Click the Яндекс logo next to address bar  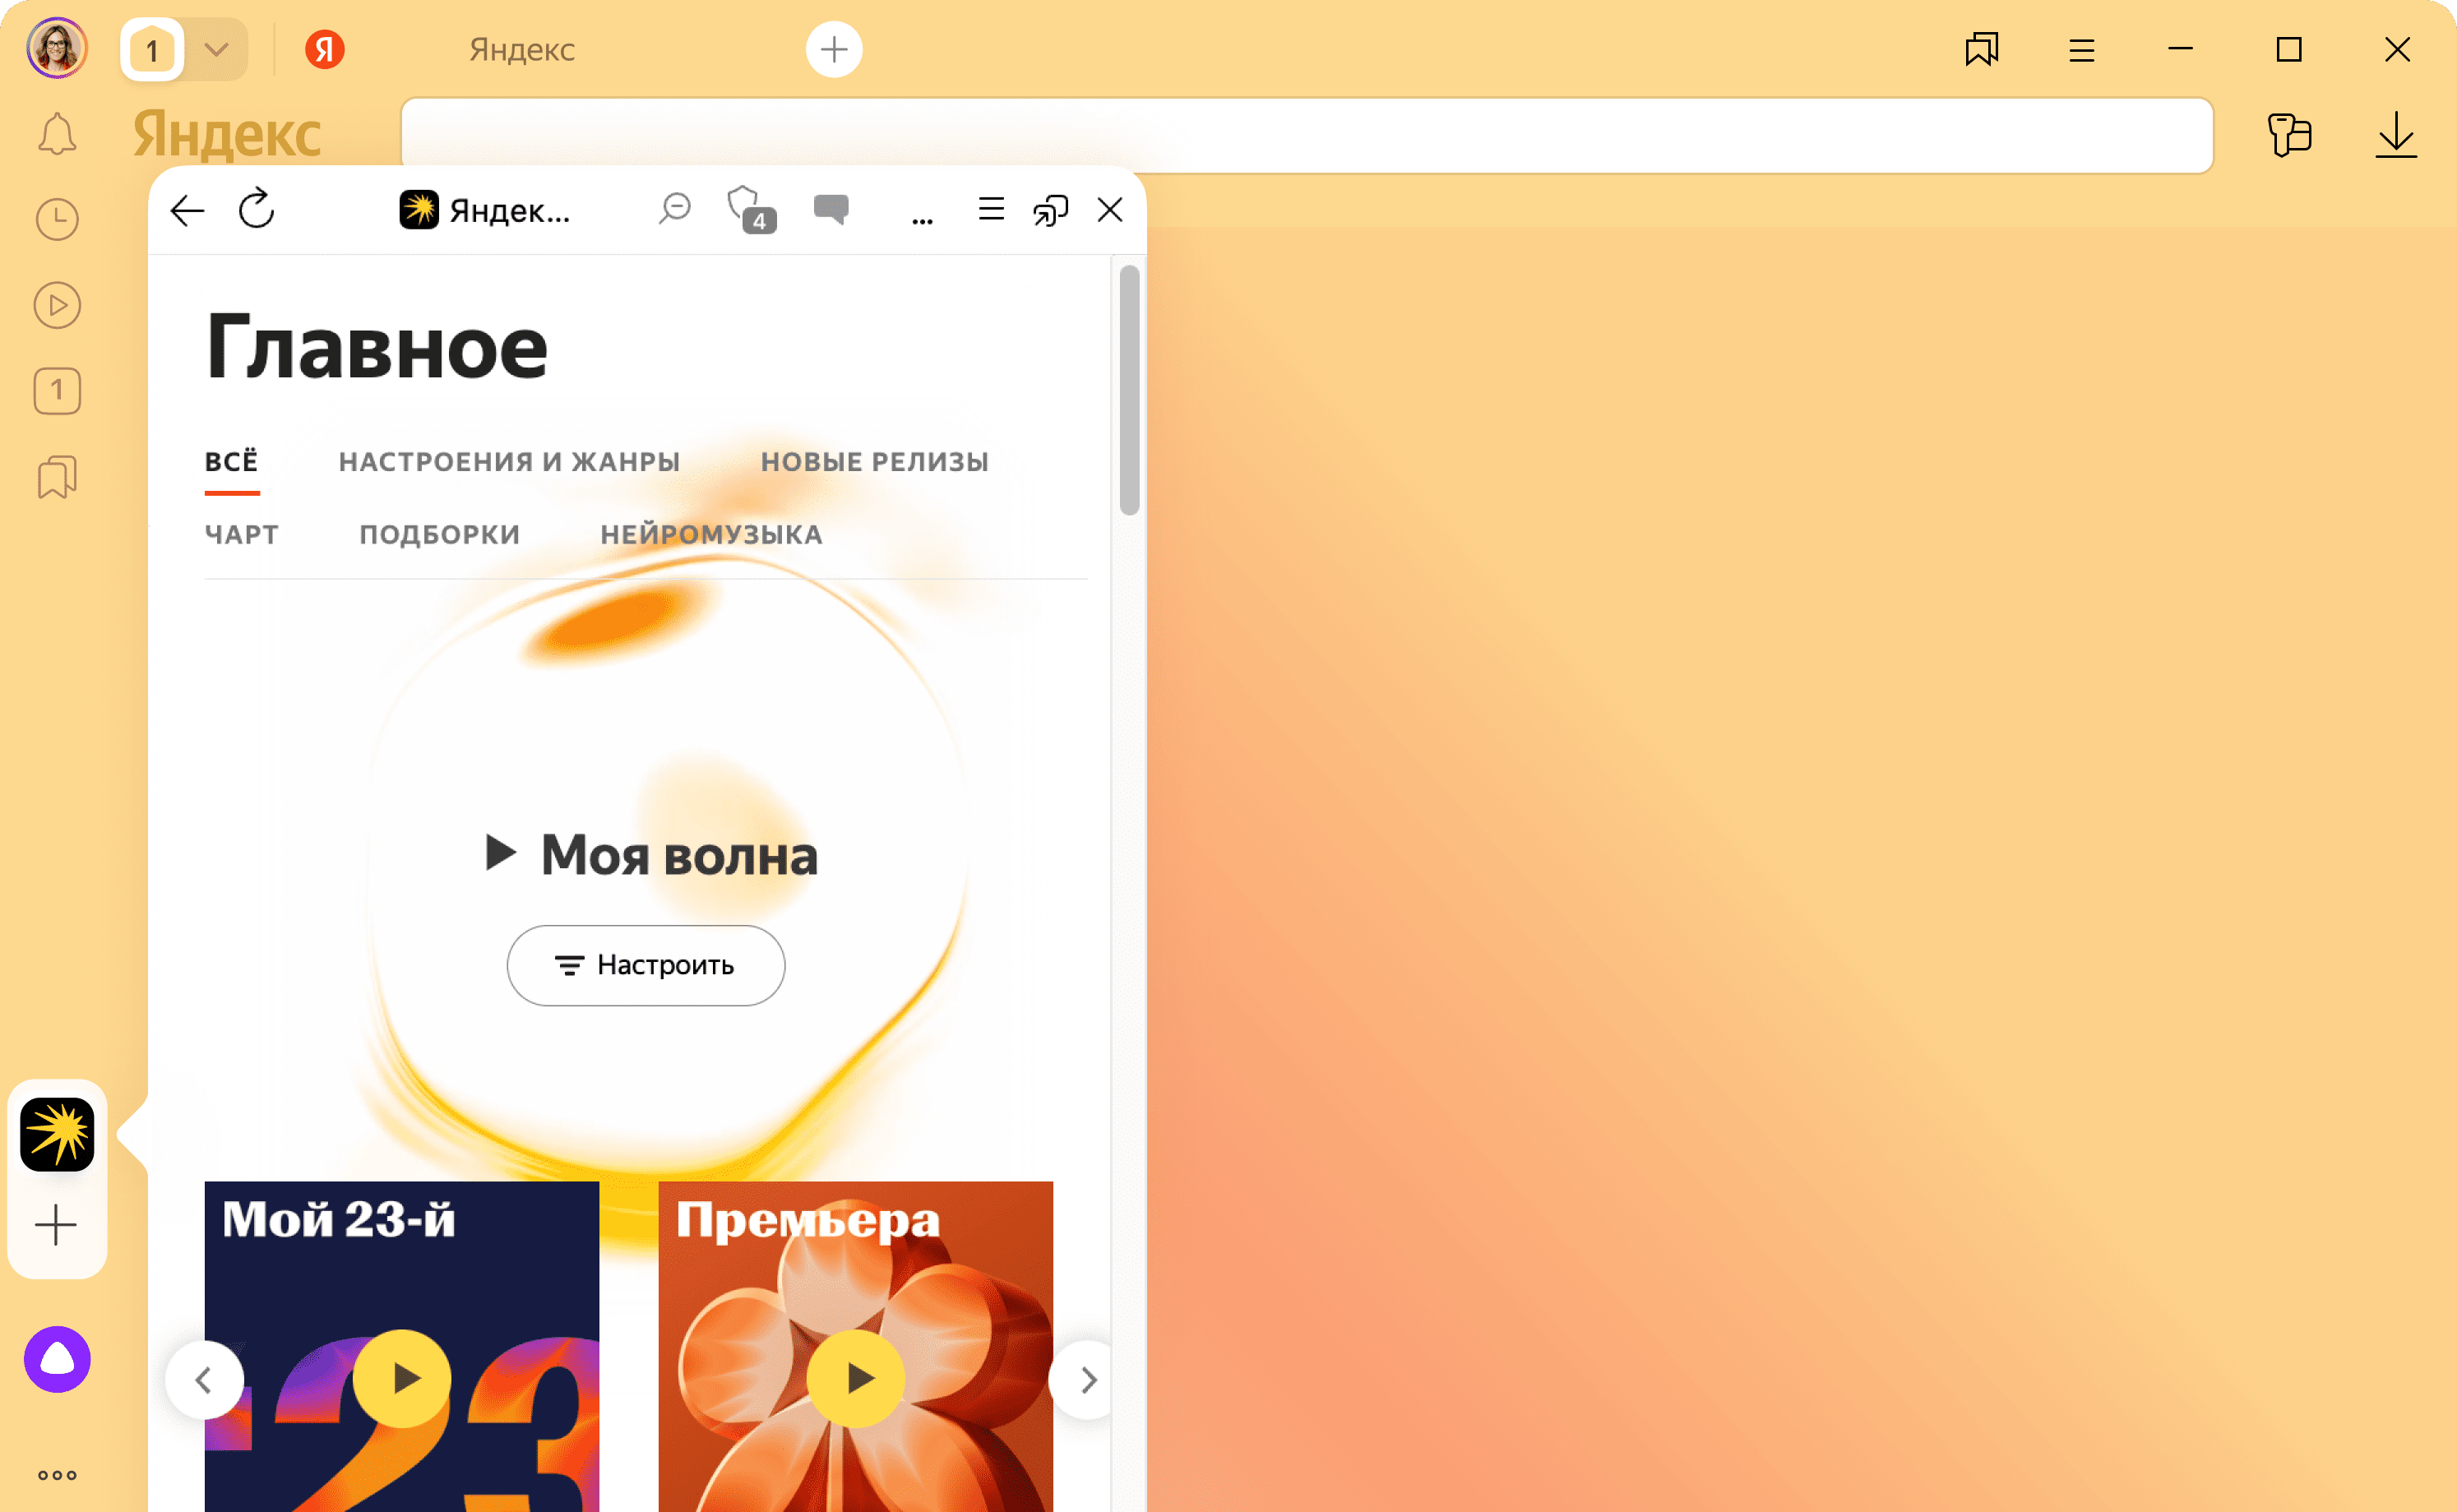point(227,134)
